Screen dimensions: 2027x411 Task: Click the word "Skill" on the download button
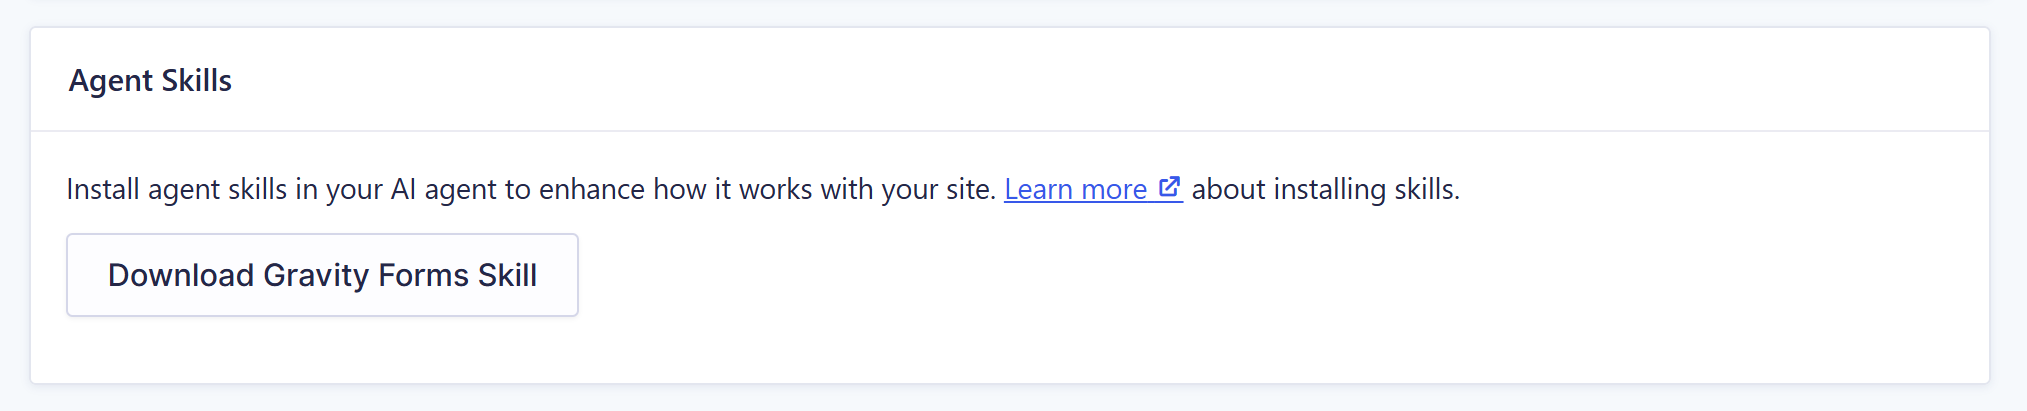click(507, 275)
